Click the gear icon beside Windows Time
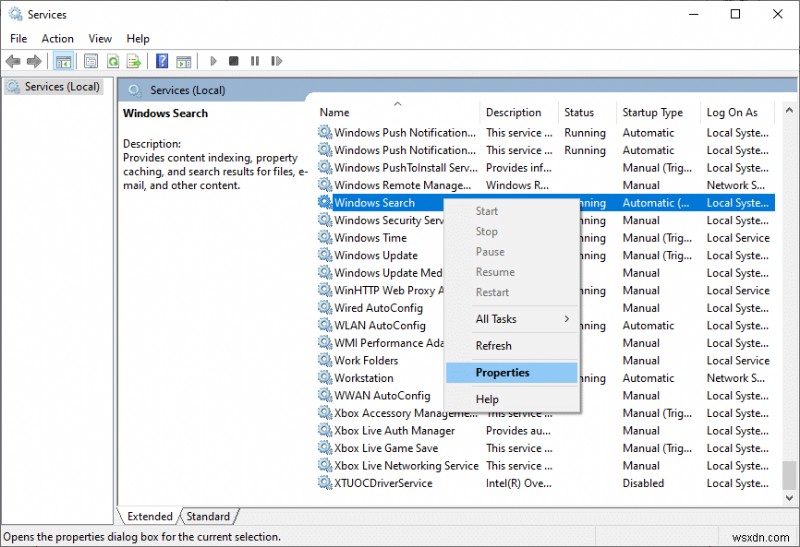 point(325,237)
